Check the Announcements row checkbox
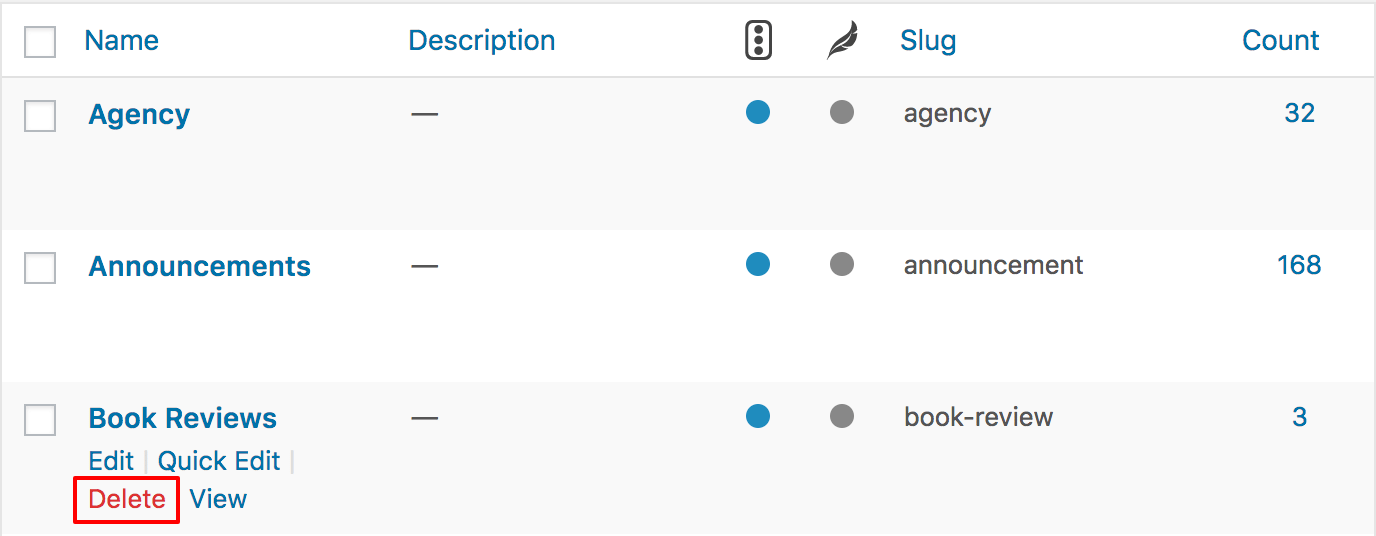Screen dimensions: 1376x536 [x=40, y=268]
